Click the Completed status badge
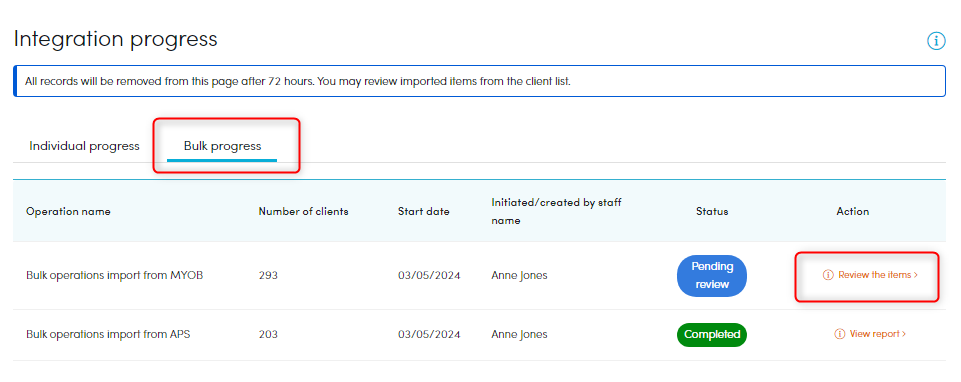Viewport: 961px width, 382px height. tap(712, 335)
